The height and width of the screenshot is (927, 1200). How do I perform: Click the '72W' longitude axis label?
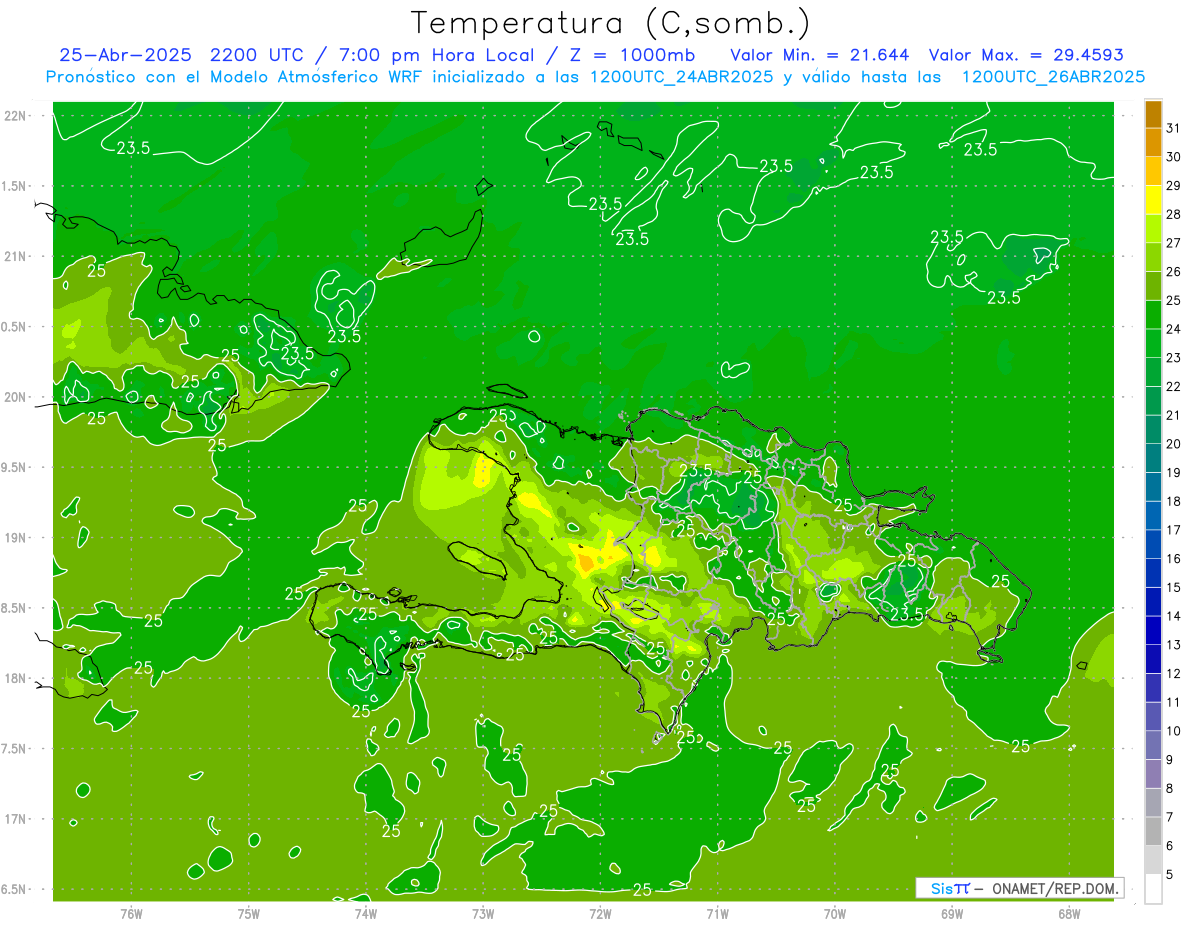pyautogui.click(x=600, y=914)
